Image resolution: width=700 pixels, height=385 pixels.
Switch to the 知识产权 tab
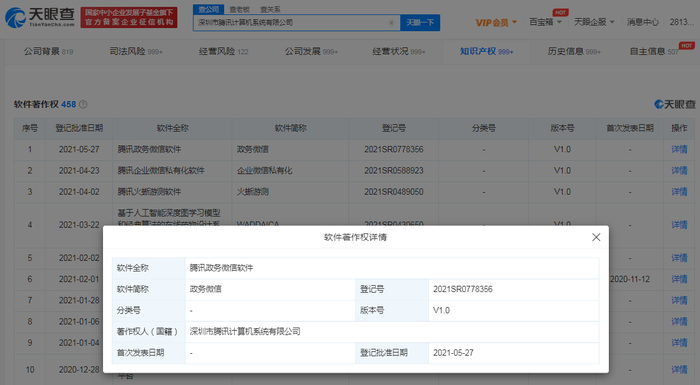click(486, 51)
